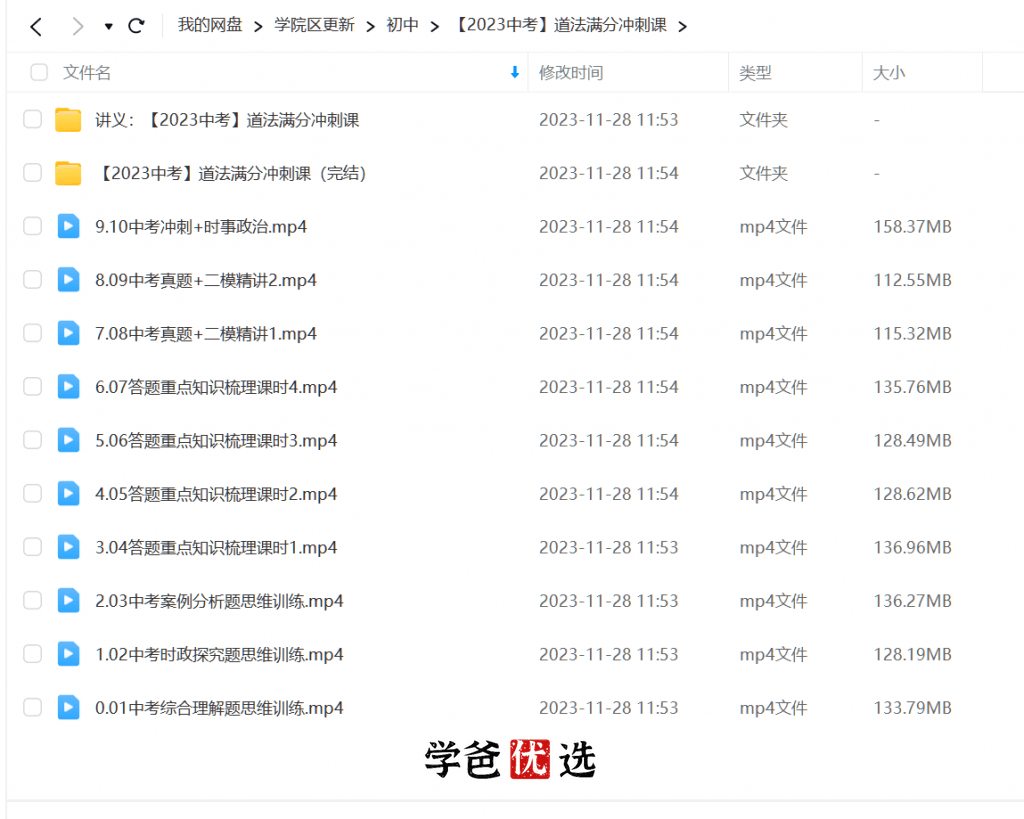This screenshot has height=819, width=1024.
Task: Tick the select-all checkbox in header
Action: [x=39, y=72]
